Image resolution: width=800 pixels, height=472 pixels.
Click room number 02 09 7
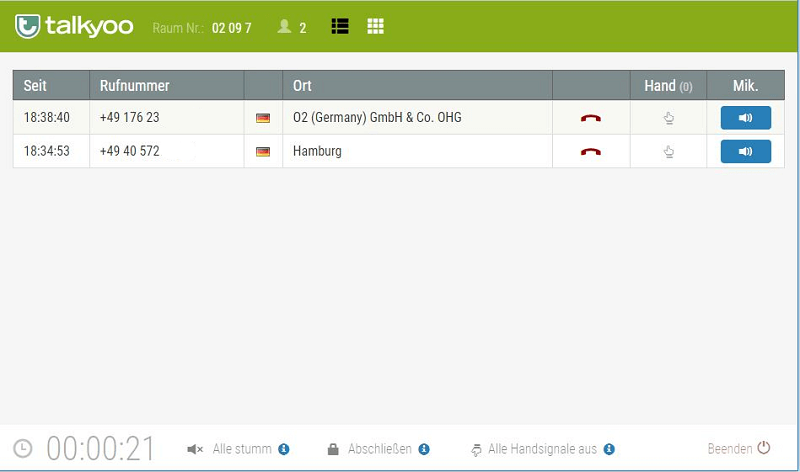click(x=232, y=28)
